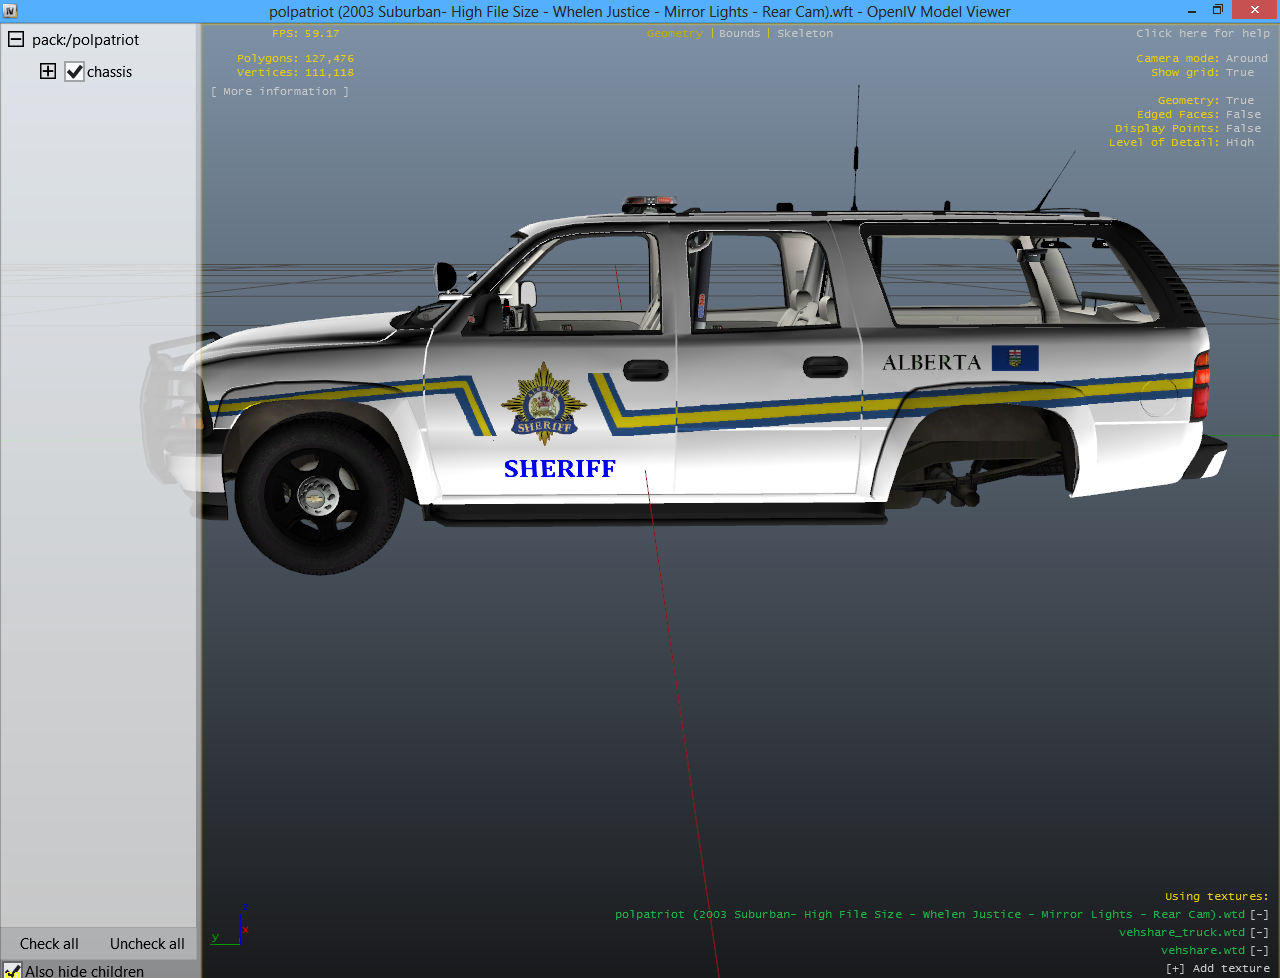The width and height of the screenshot is (1280, 978).
Task: Remove the polpatriot .wtd texture with [-]
Action: tap(1259, 915)
